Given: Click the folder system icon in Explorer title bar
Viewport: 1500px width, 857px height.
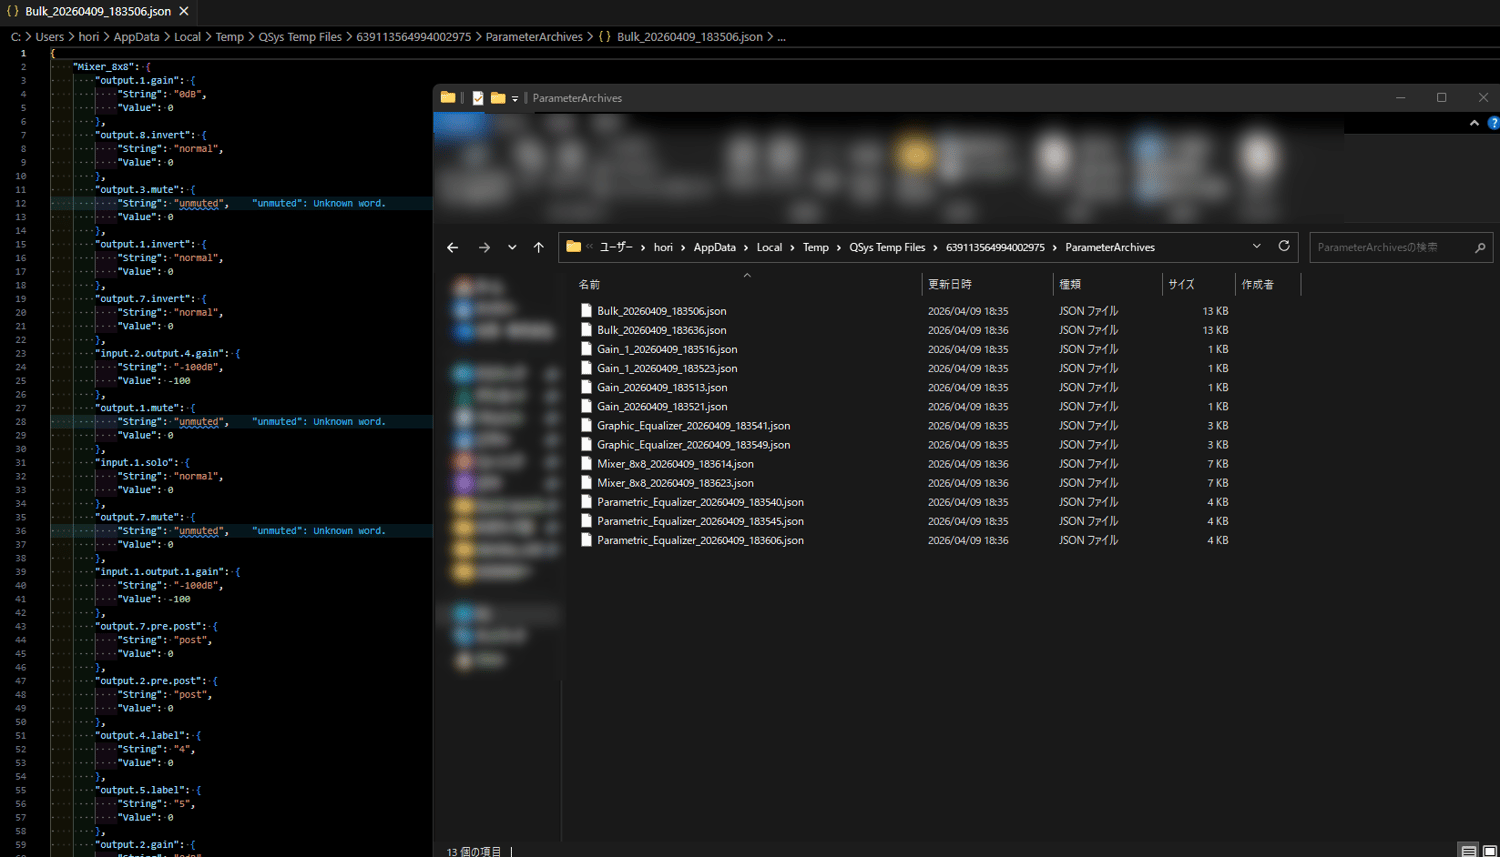Looking at the screenshot, I should click(448, 98).
